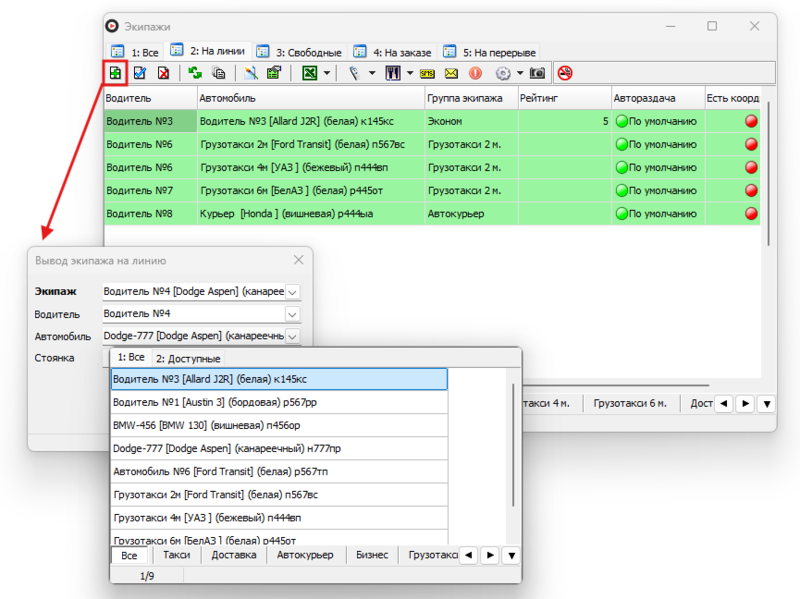Click the yellow envelope message icon
The image size is (800, 599).
coord(451,73)
